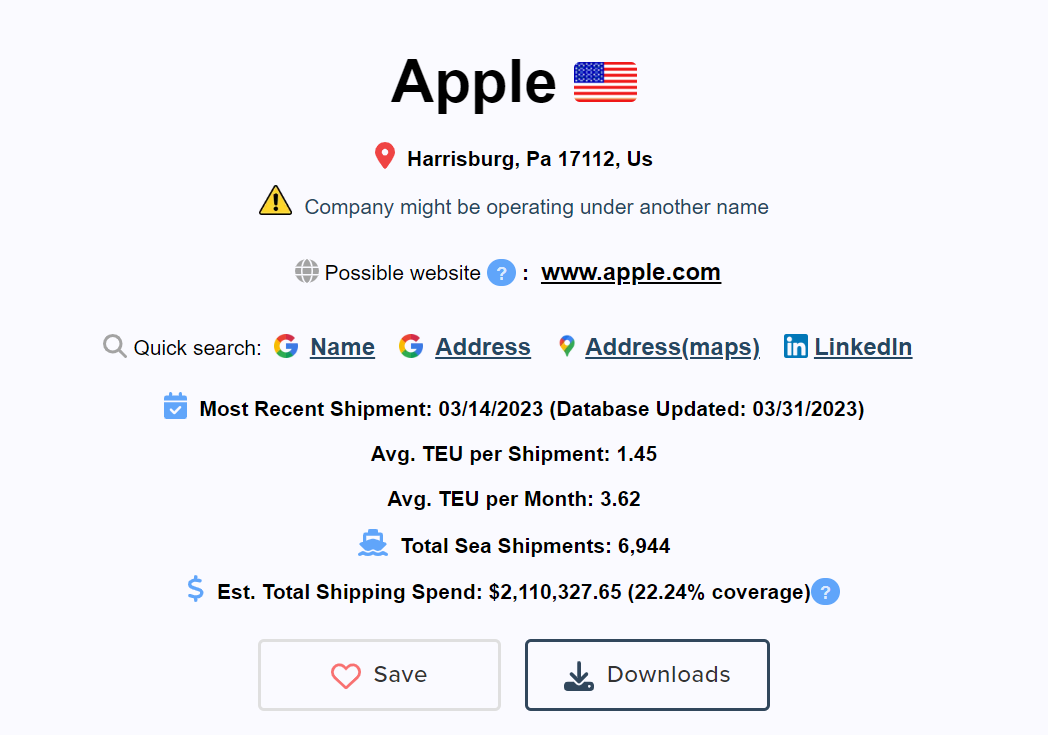Click the US flag icon beside Apple

coord(605,81)
